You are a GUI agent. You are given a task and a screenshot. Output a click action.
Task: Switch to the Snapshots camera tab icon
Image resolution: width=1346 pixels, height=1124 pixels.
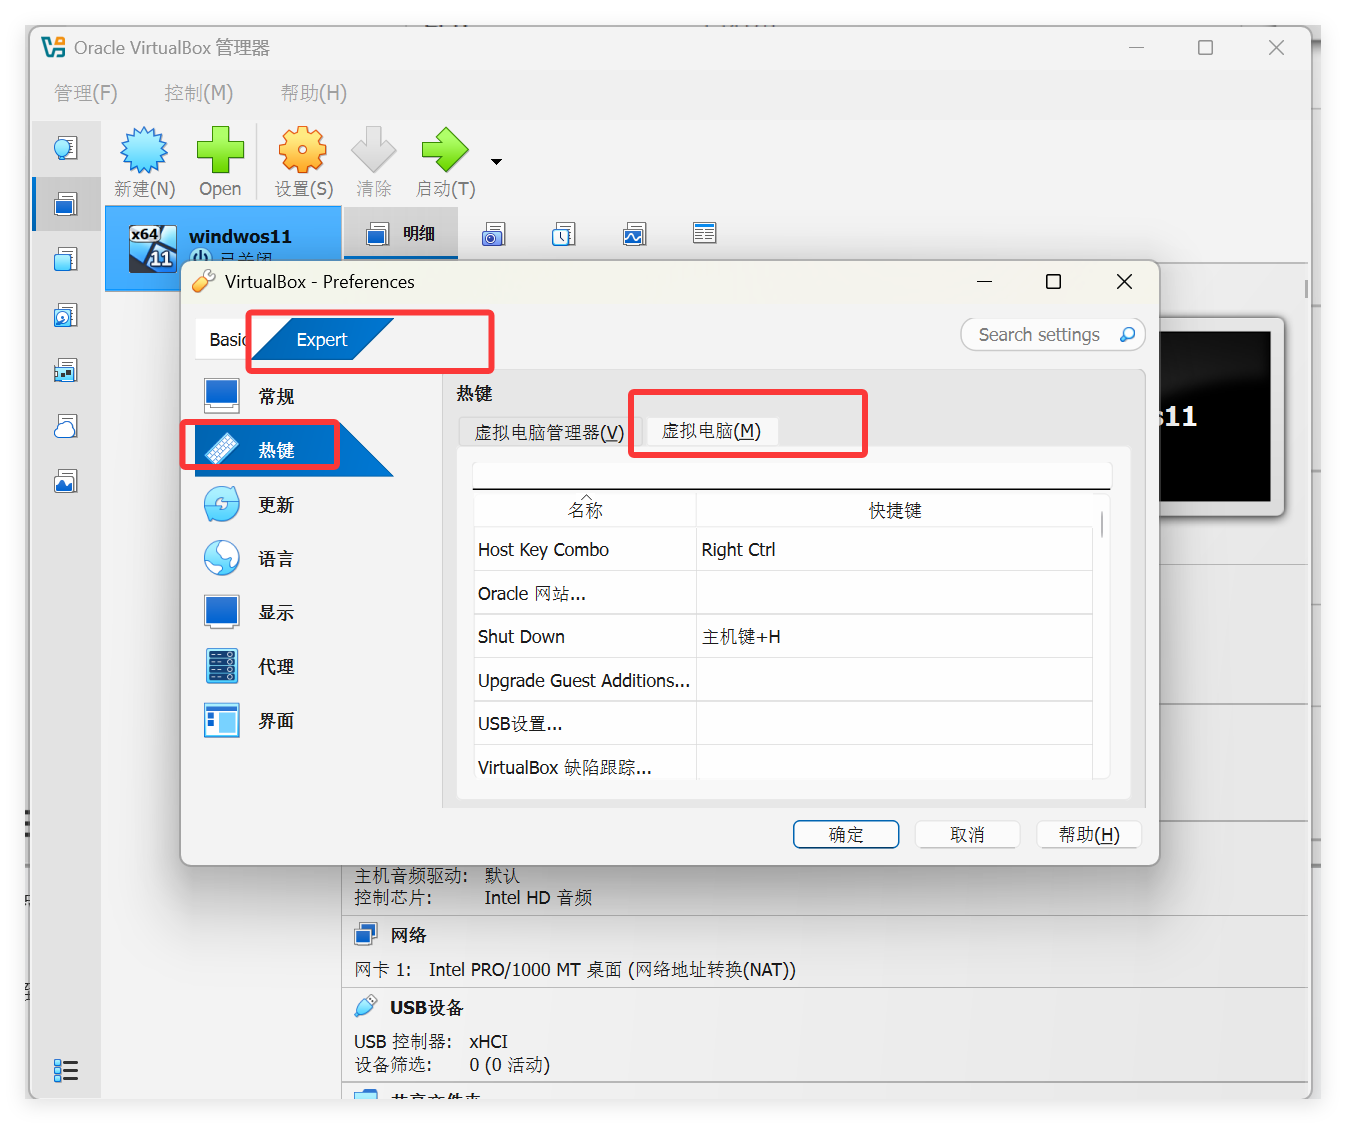(x=493, y=234)
